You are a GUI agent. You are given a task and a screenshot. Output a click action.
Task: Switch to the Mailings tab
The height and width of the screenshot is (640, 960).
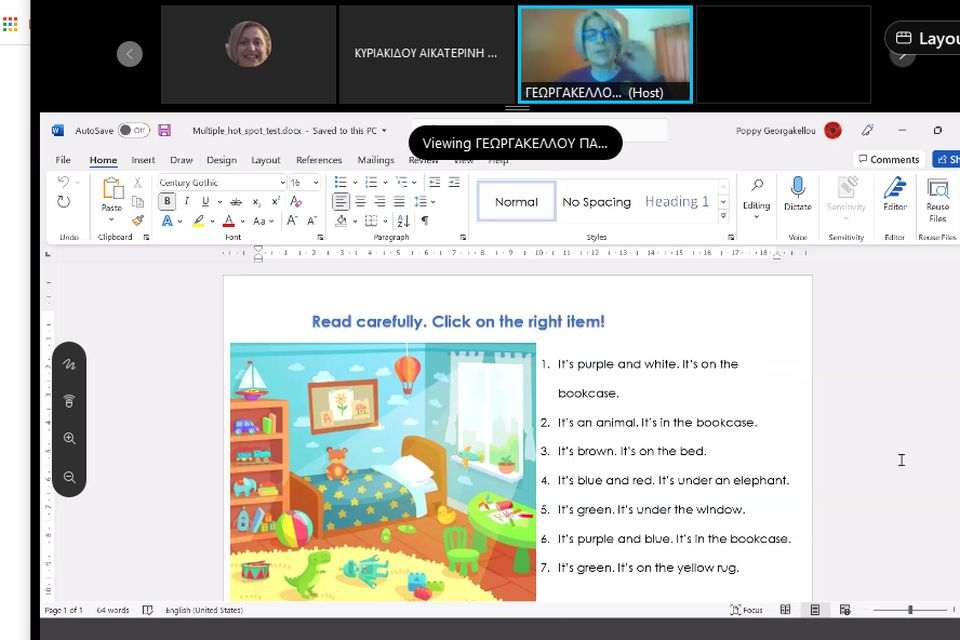[x=375, y=160]
